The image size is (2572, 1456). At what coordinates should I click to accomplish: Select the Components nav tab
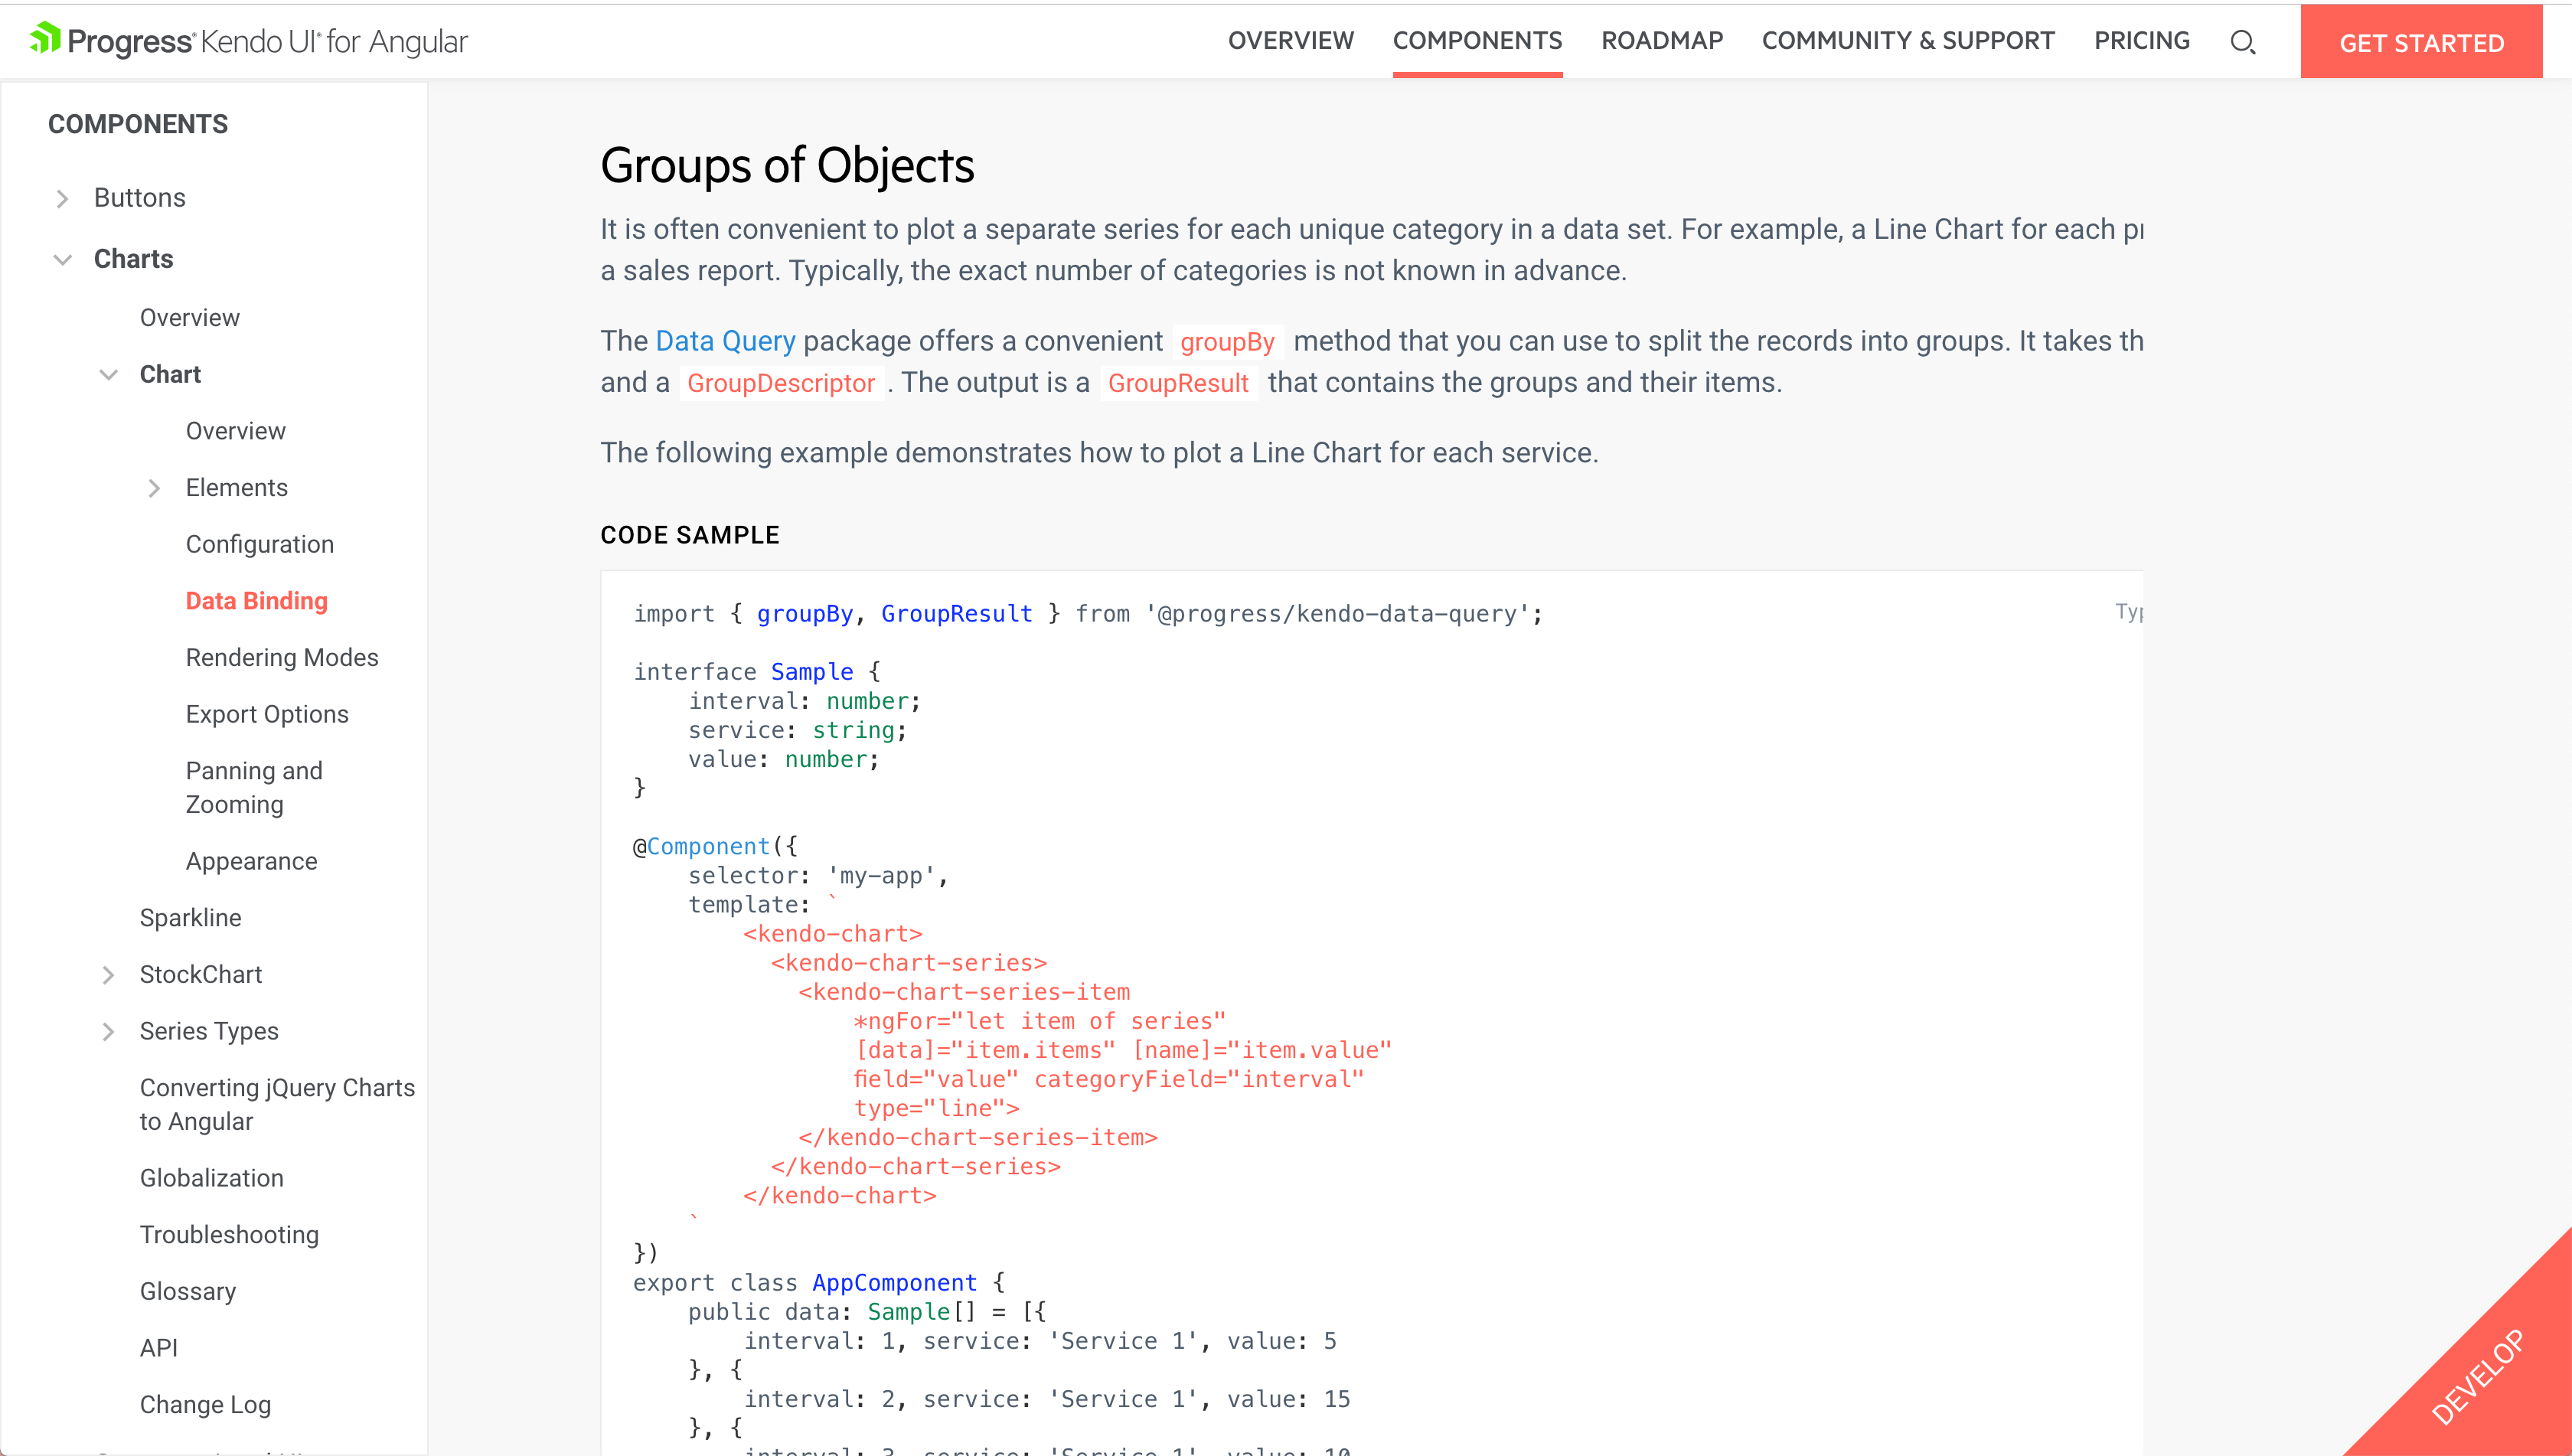pyautogui.click(x=1477, y=41)
